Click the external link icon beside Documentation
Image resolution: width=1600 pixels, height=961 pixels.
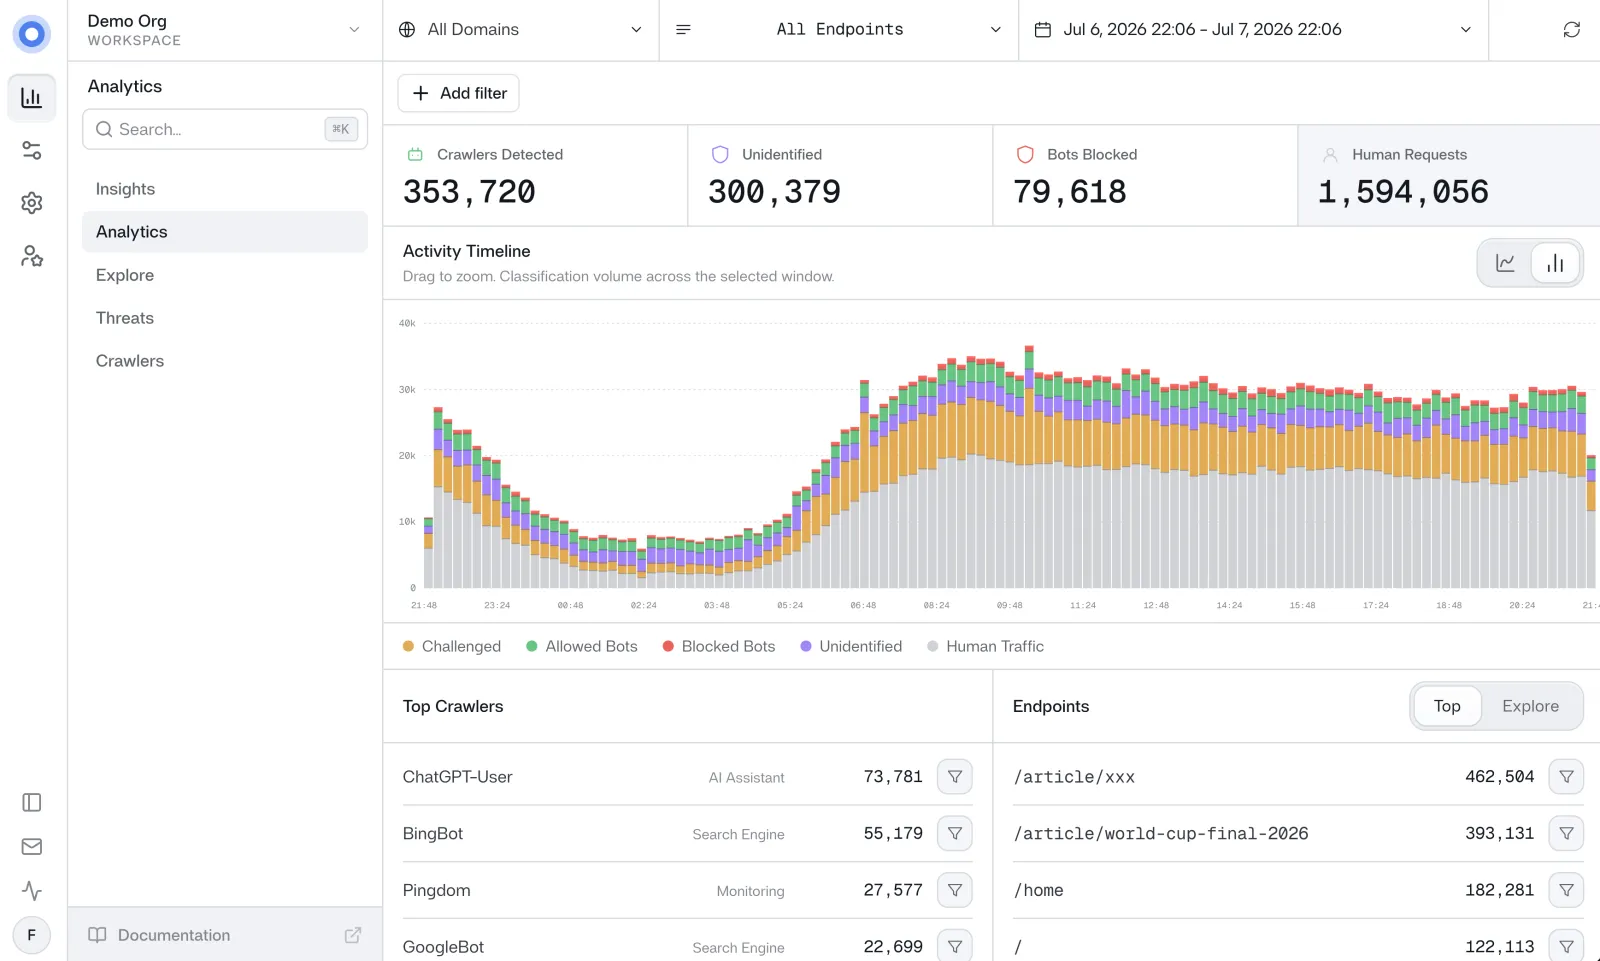click(x=353, y=935)
